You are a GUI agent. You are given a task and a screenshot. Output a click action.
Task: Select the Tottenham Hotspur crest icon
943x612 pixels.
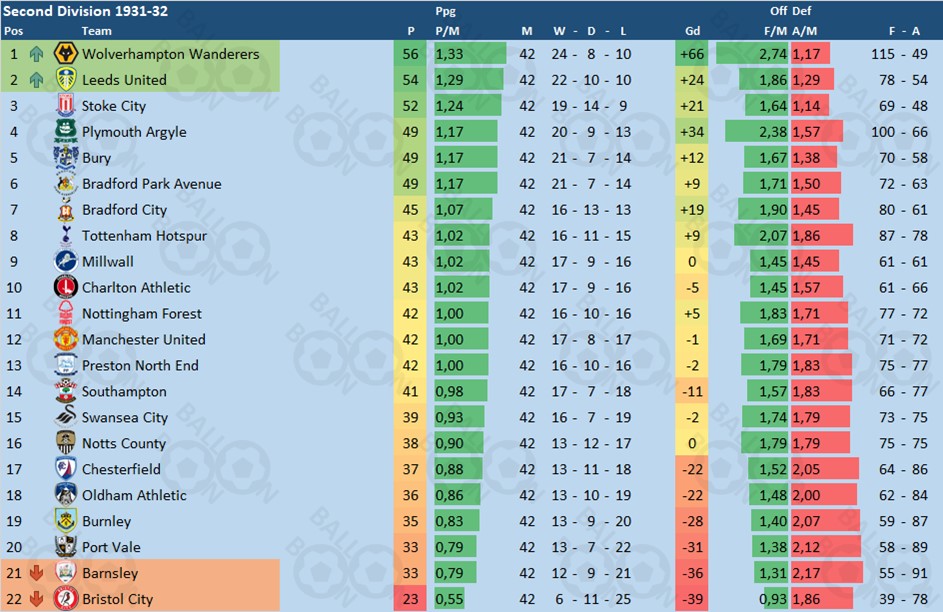coord(66,235)
